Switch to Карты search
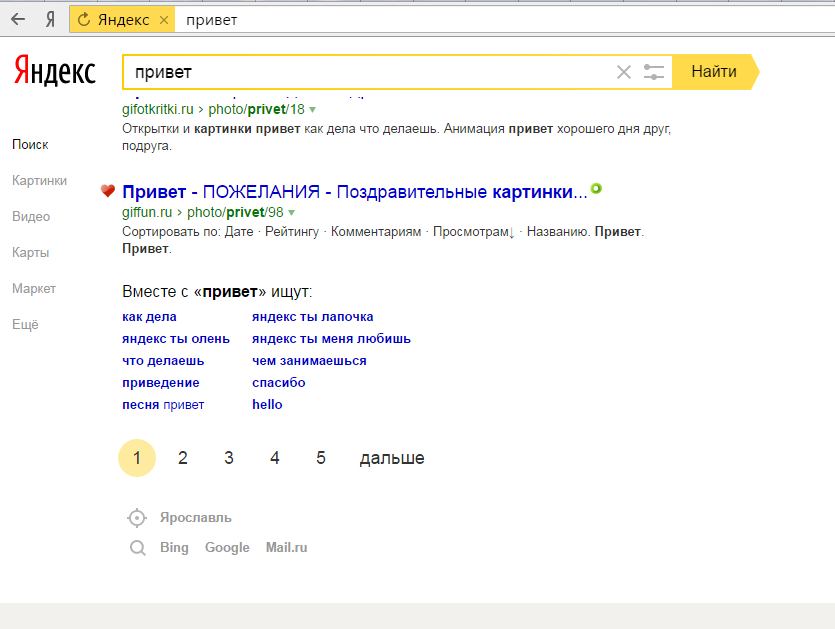The width and height of the screenshot is (835, 629). [x=30, y=252]
